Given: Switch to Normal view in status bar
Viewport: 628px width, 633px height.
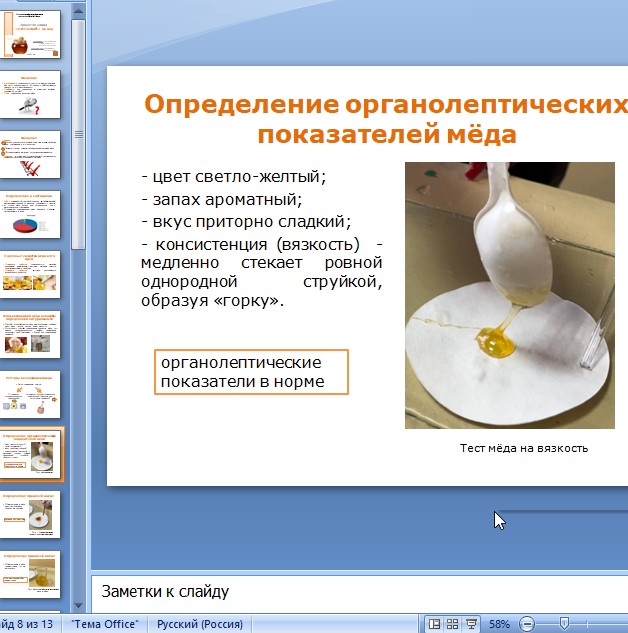Looking at the screenshot, I should click(x=435, y=624).
